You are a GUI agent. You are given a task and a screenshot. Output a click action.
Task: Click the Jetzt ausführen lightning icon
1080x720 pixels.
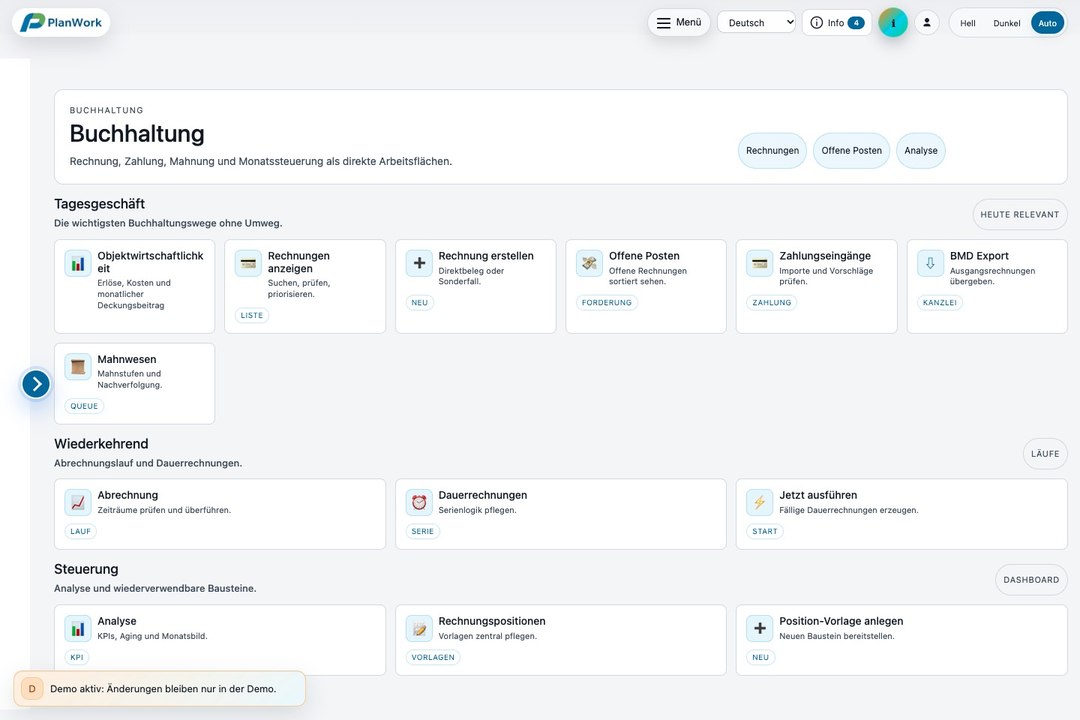pyautogui.click(x=760, y=502)
